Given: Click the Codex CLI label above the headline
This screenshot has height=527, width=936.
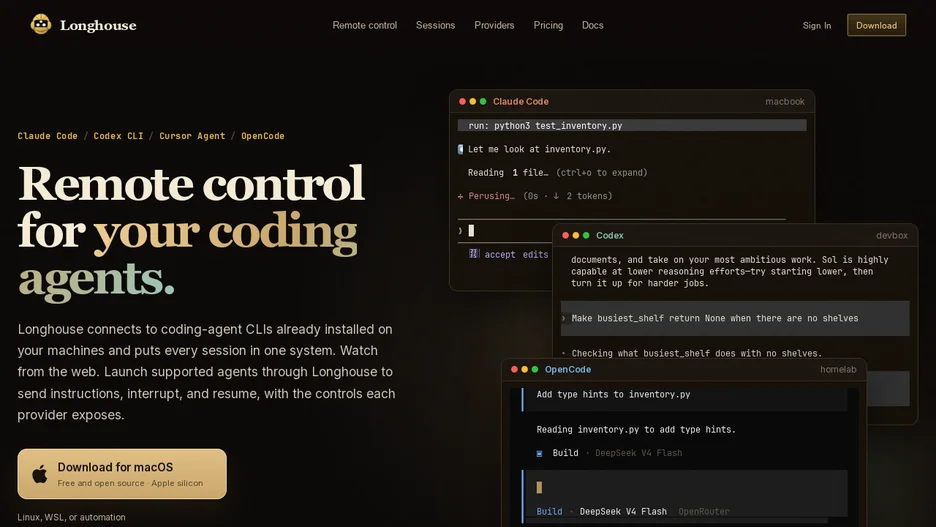Looking at the screenshot, I should (118, 135).
